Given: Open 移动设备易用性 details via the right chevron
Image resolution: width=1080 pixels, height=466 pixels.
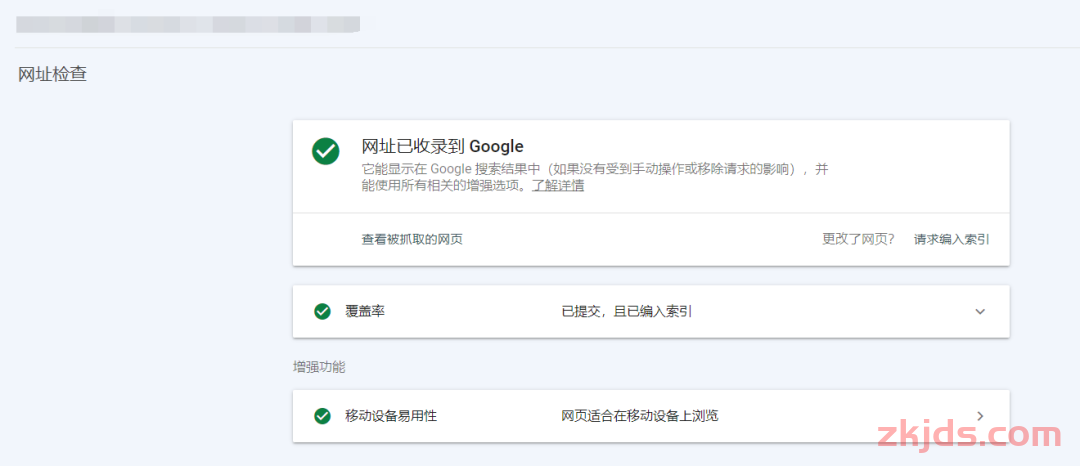Looking at the screenshot, I should pyautogui.click(x=980, y=416).
